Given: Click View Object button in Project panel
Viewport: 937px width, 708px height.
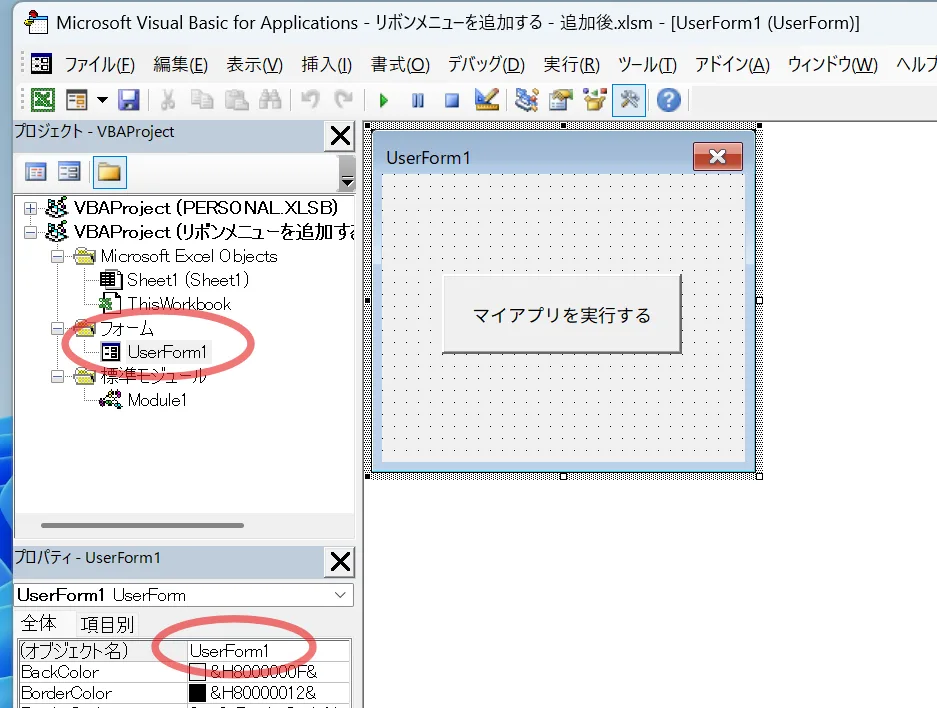Looking at the screenshot, I should pyautogui.click(x=68, y=172).
